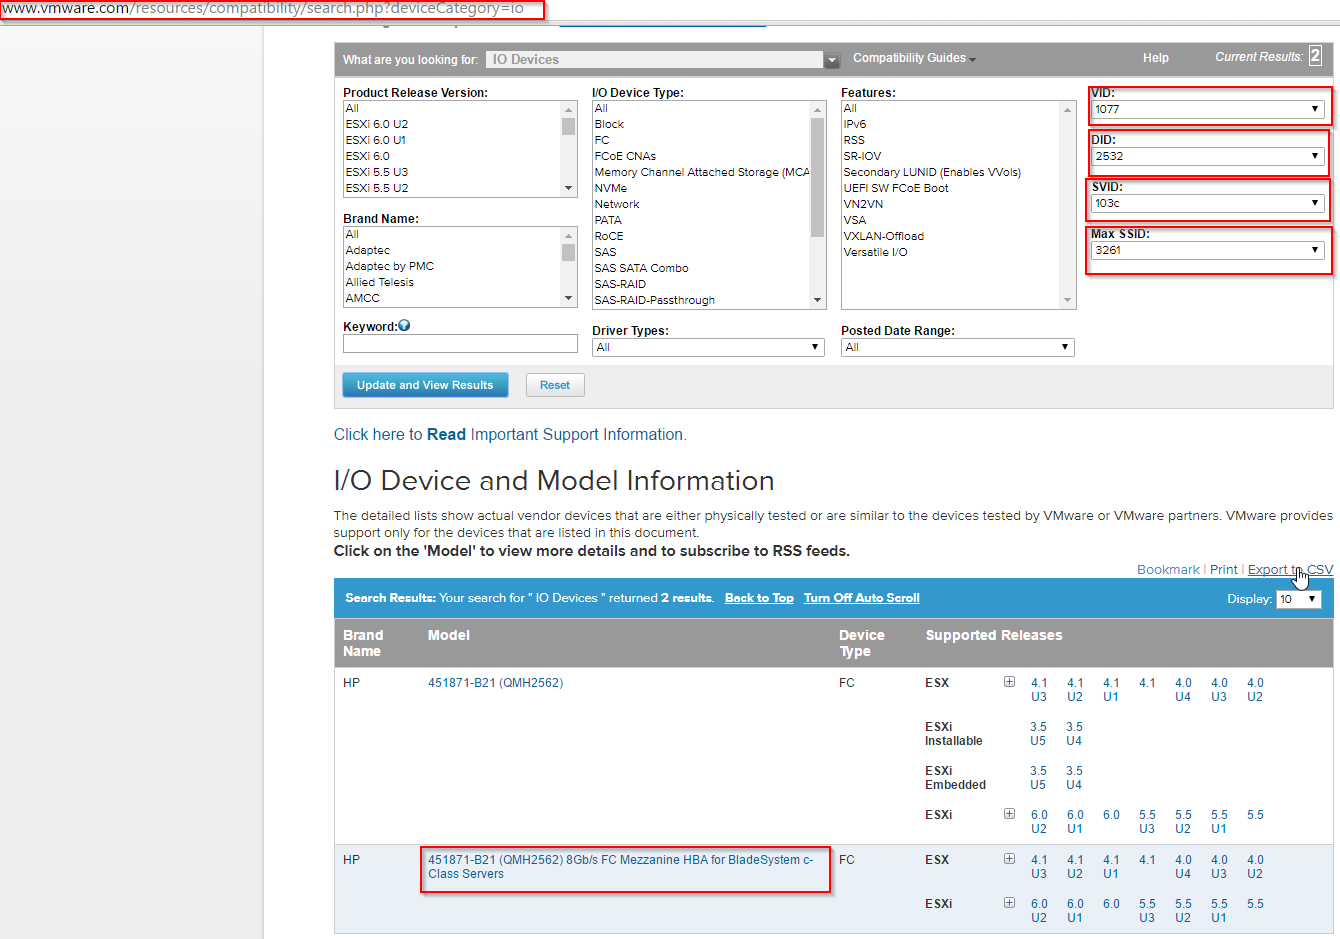
Task: Open the Display results count dropdown
Action: 1299,599
